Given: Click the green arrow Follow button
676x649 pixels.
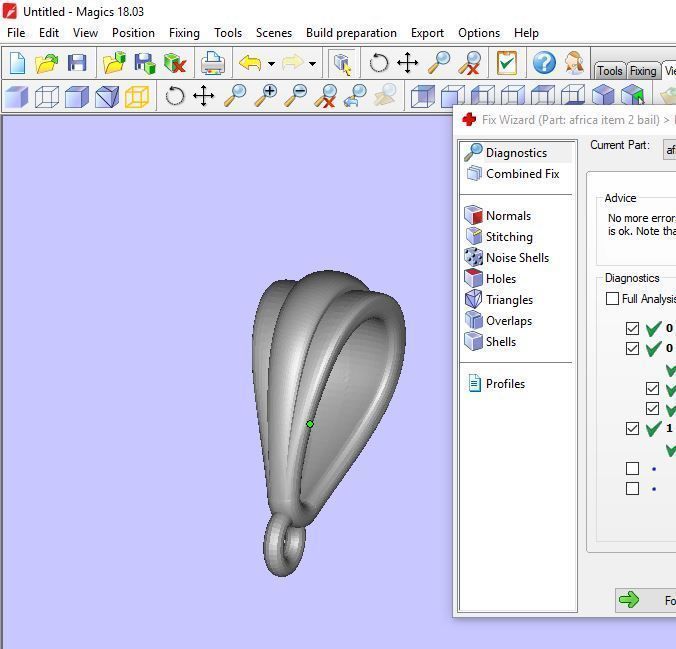Looking at the screenshot, I should pyautogui.click(x=645, y=600).
